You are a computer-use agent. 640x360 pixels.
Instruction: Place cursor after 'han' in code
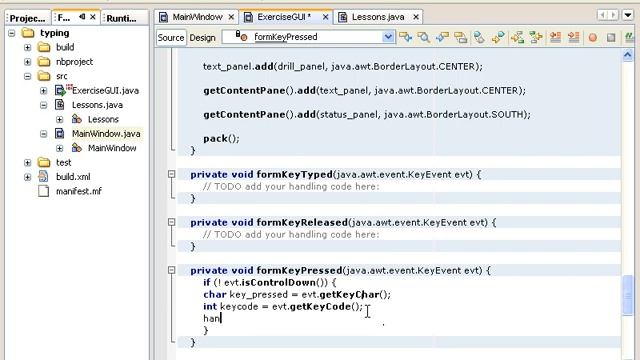tap(221, 318)
